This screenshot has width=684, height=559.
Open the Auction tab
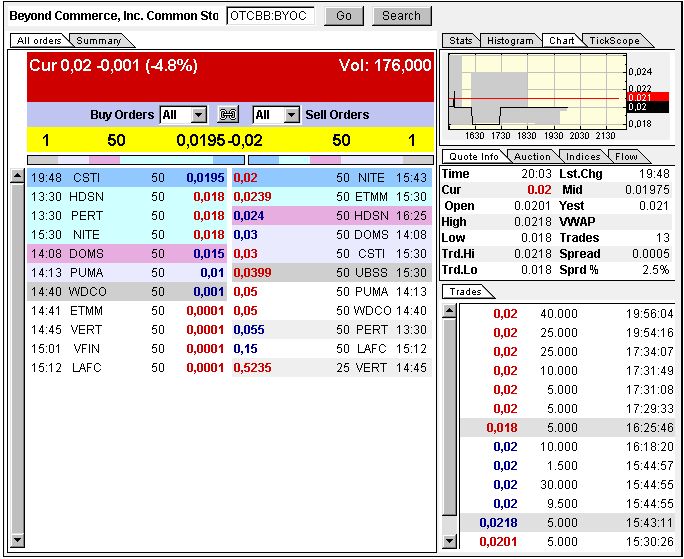point(532,156)
